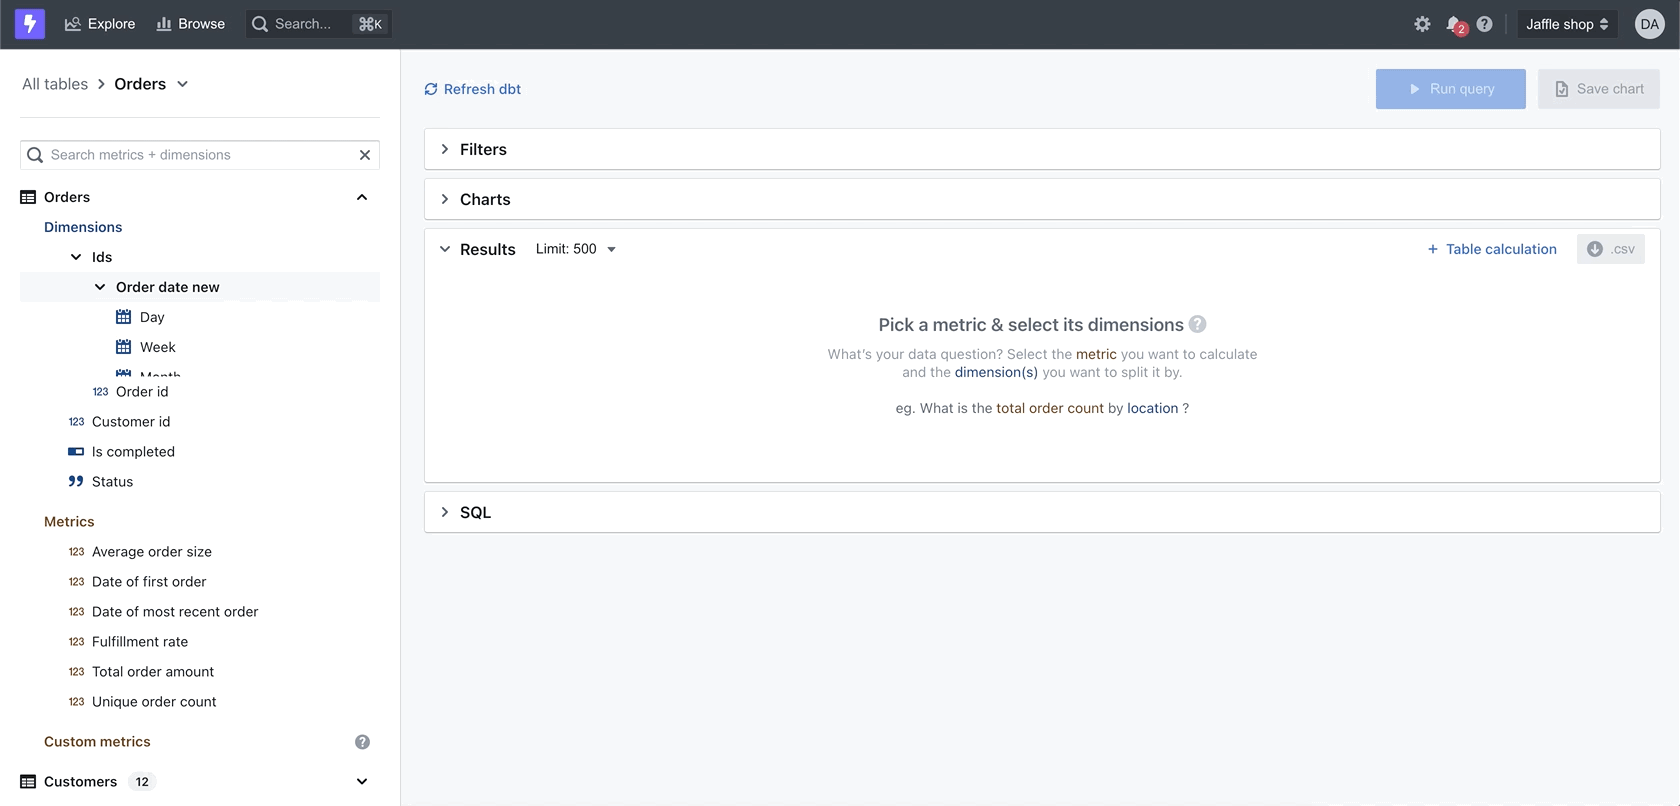Screen dimensions: 1680x806
Task: Add a Table calculation
Action: pos(1492,249)
